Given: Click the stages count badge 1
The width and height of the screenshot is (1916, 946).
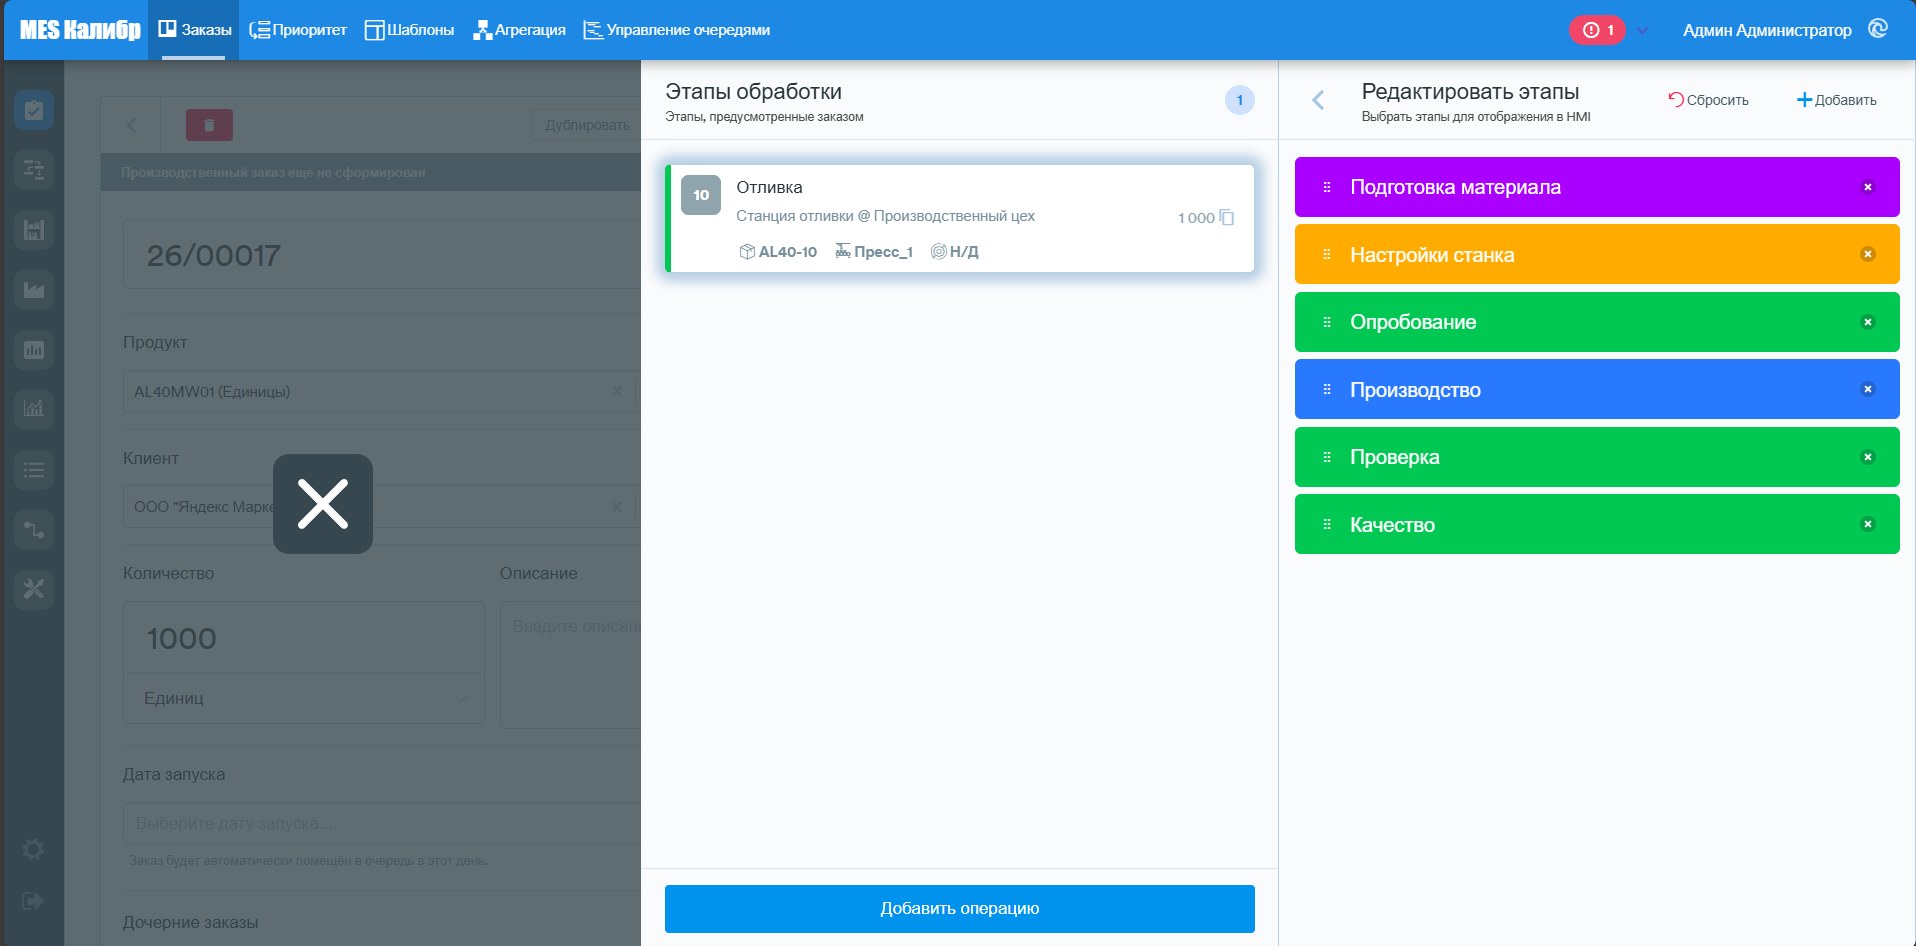Looking at the screenshot, I should 1240,100.
